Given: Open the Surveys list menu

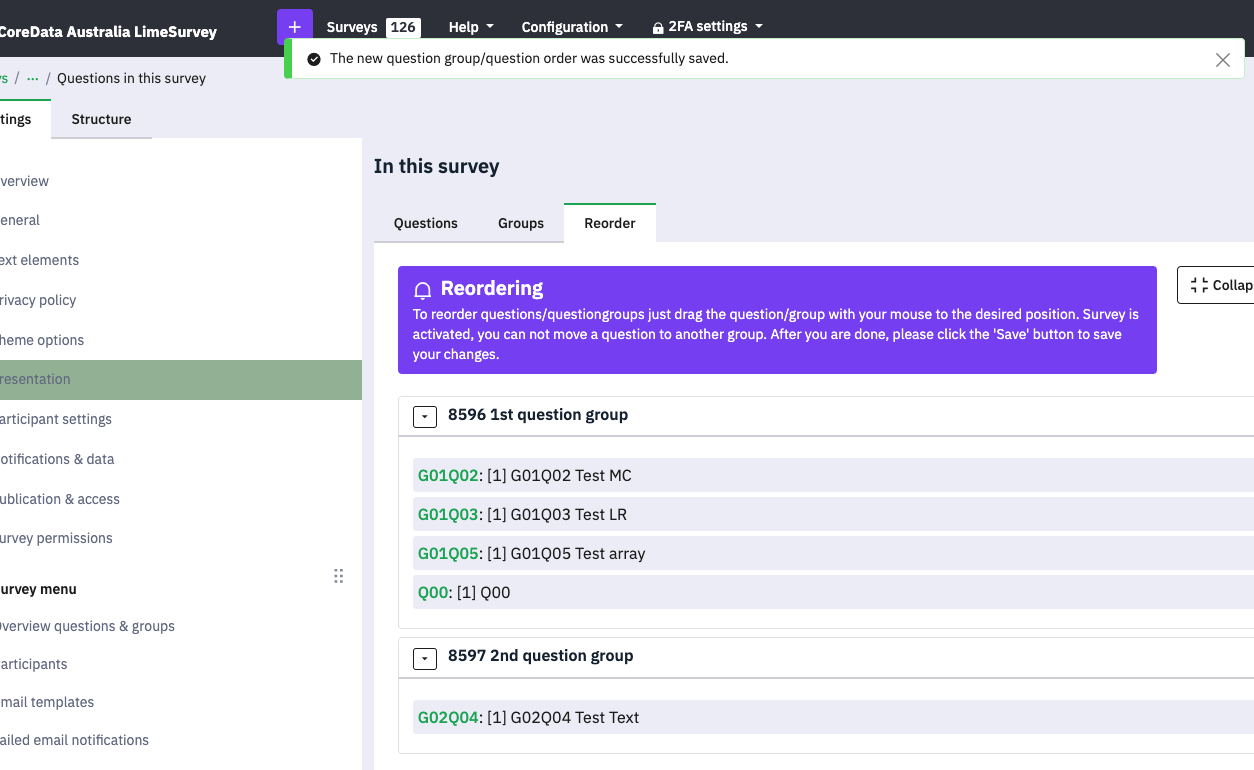Looking at the screenshot, I should [371, 27].
